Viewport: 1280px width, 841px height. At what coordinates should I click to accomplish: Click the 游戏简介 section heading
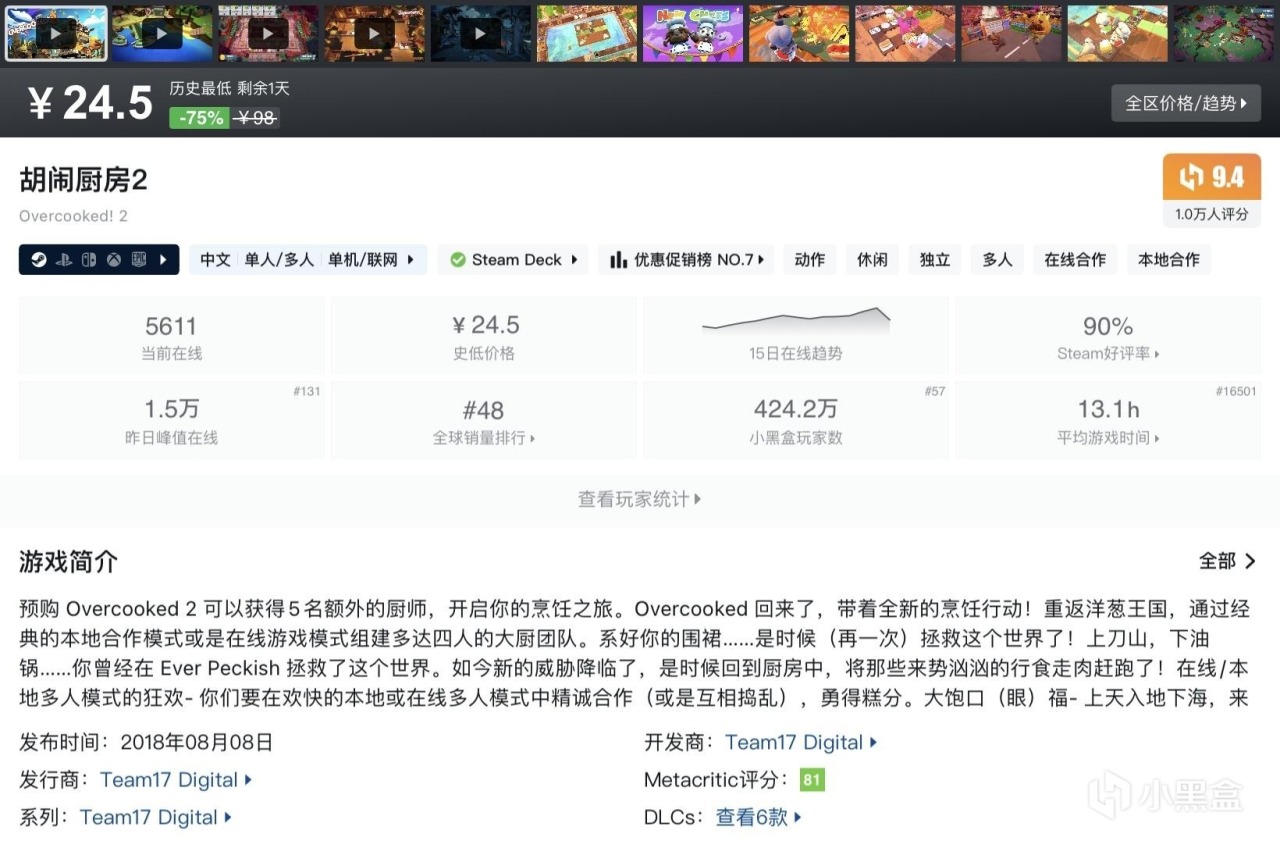68,562
